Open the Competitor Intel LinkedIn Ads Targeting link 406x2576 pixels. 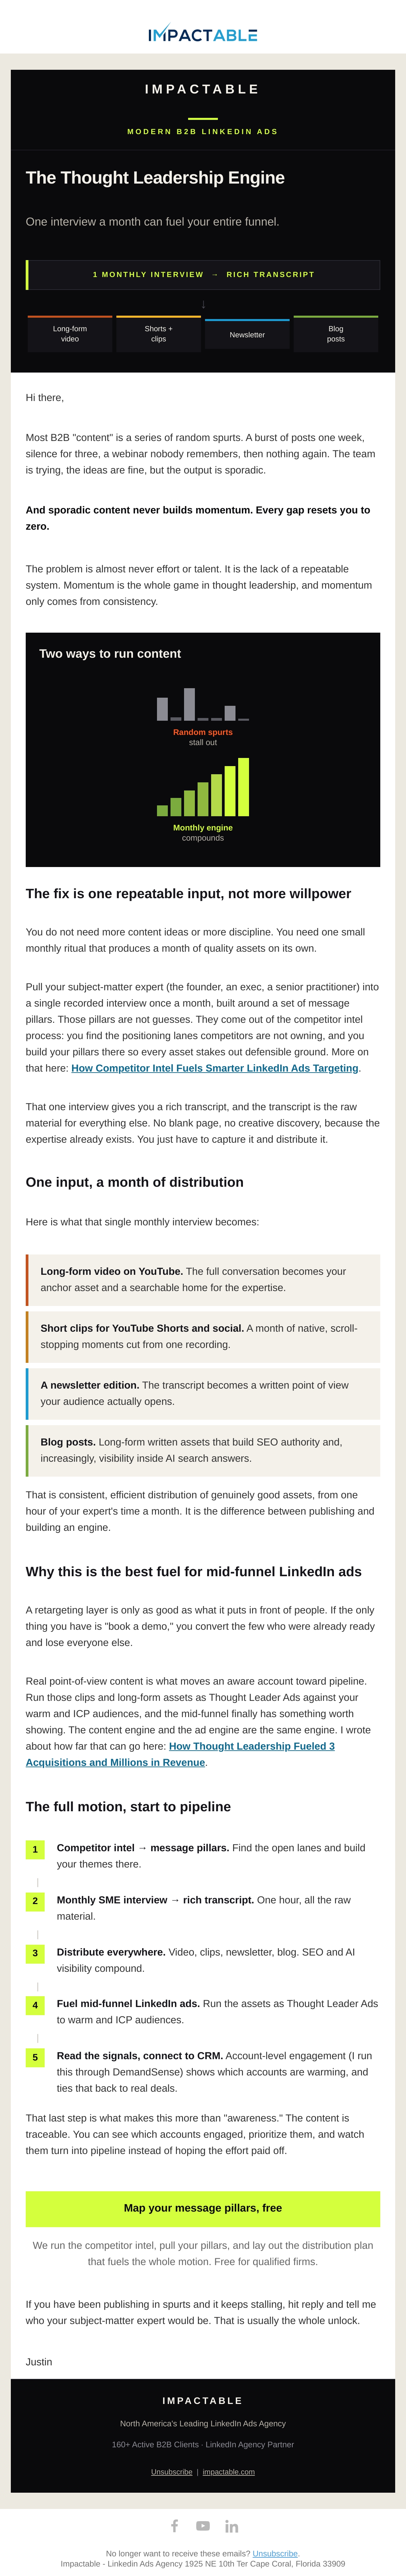pos(215,1068)
